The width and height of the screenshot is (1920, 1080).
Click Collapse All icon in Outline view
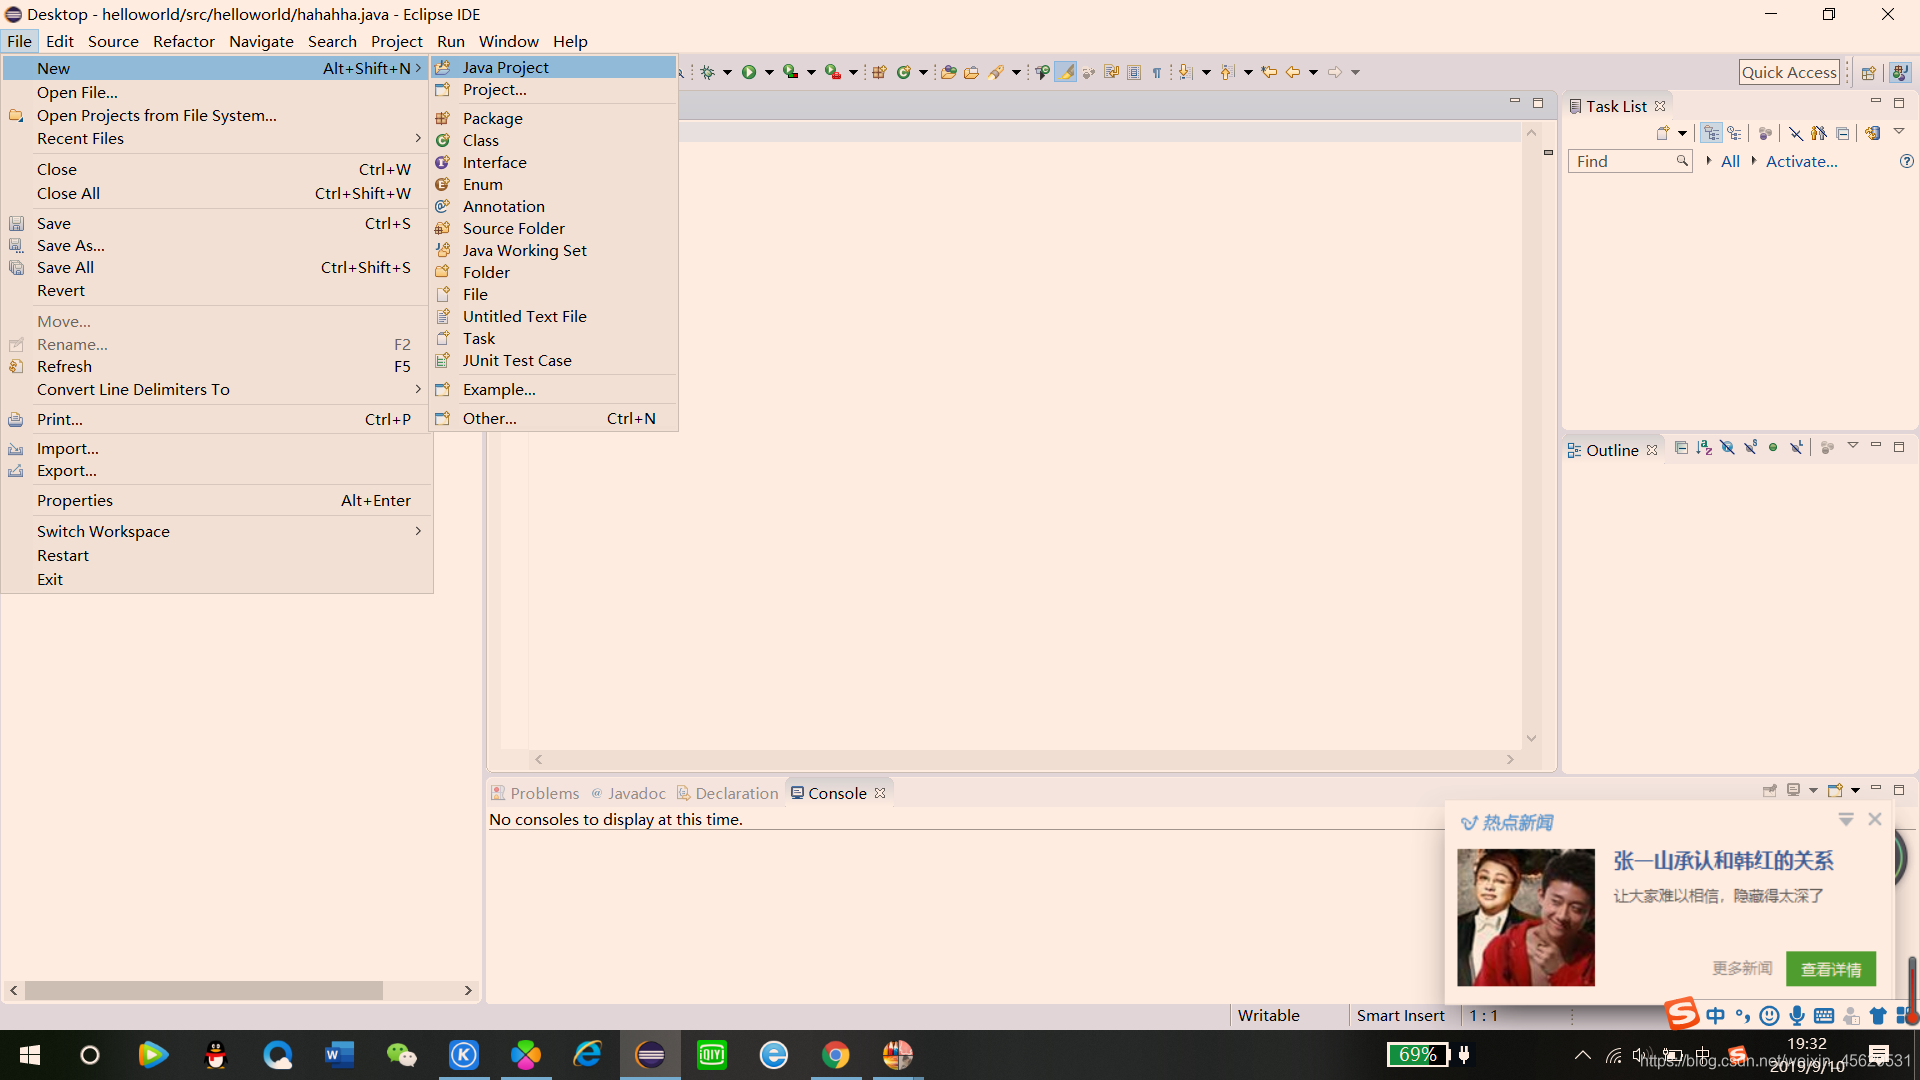(1681, 448)
